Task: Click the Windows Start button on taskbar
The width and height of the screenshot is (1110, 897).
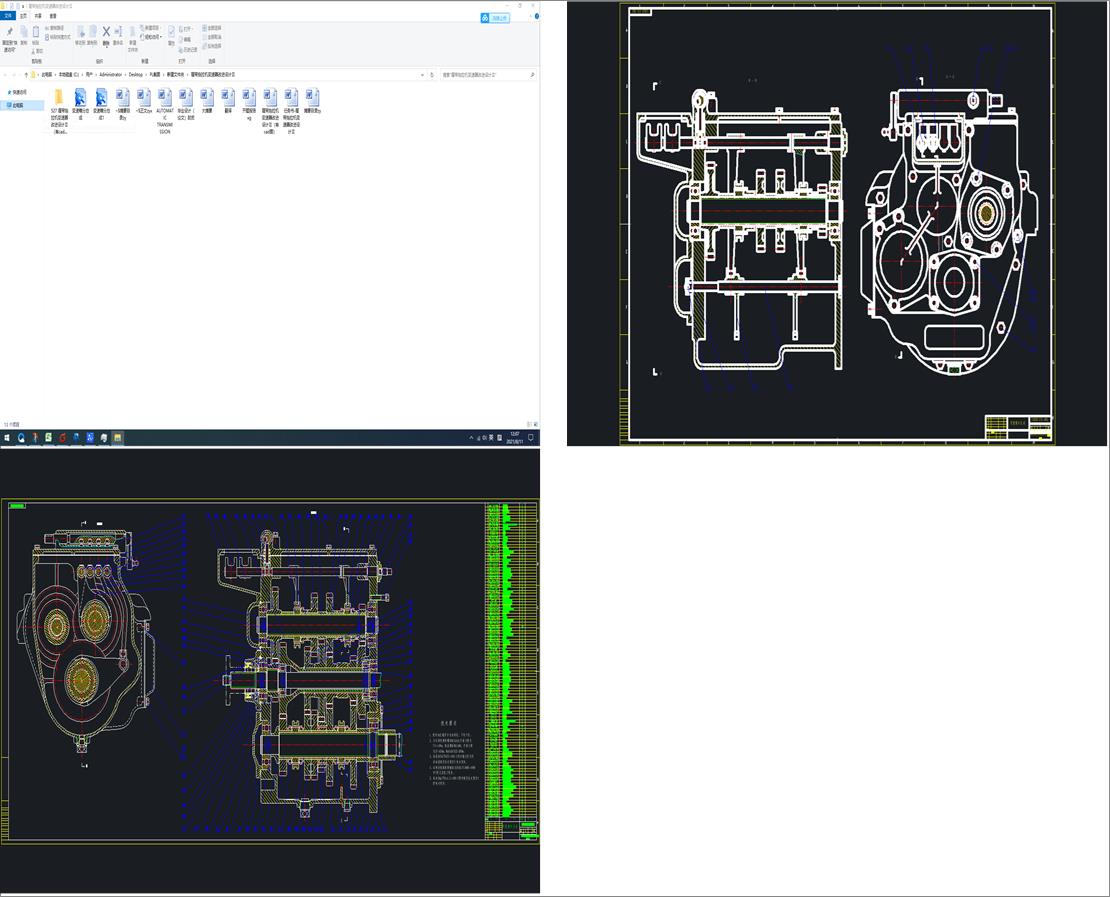Action: pos(7,438)
